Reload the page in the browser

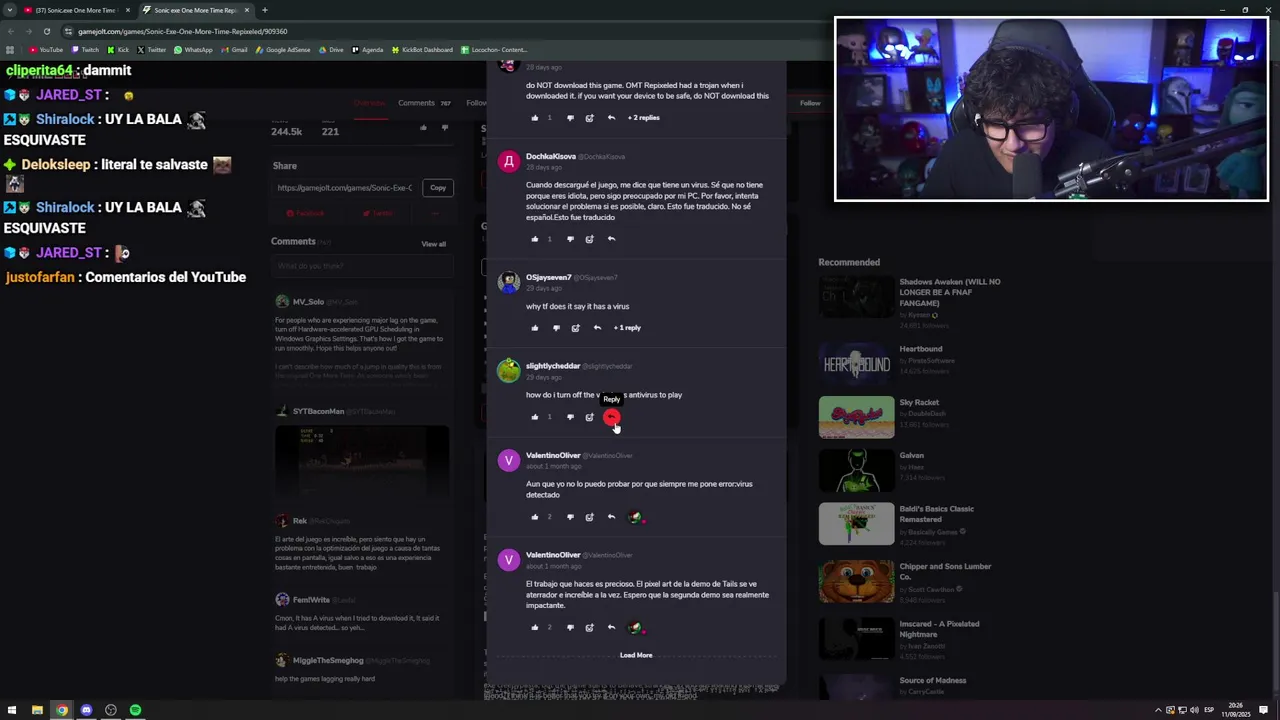tap(47, 31)
